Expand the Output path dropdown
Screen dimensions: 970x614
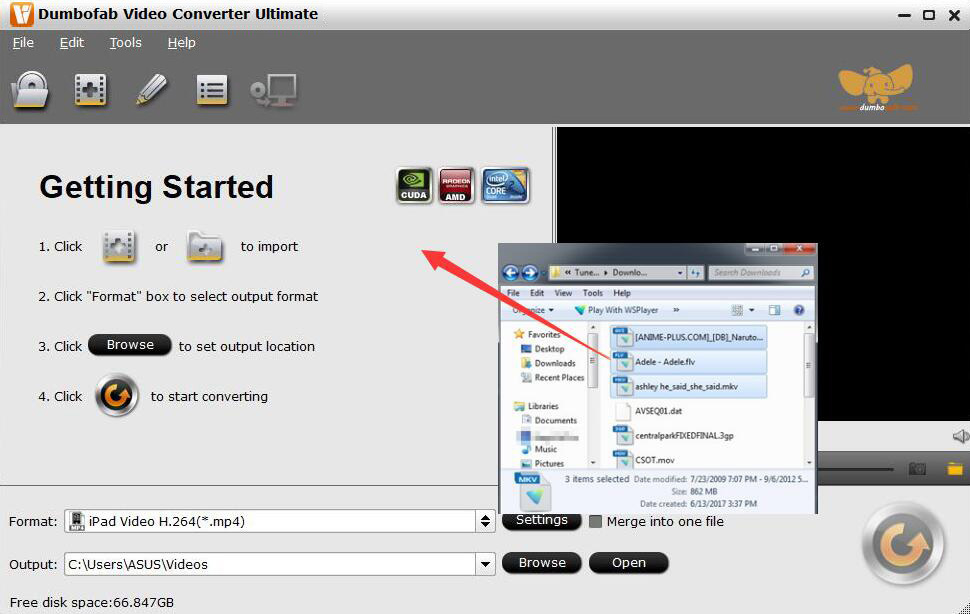(x=486, y=564)
